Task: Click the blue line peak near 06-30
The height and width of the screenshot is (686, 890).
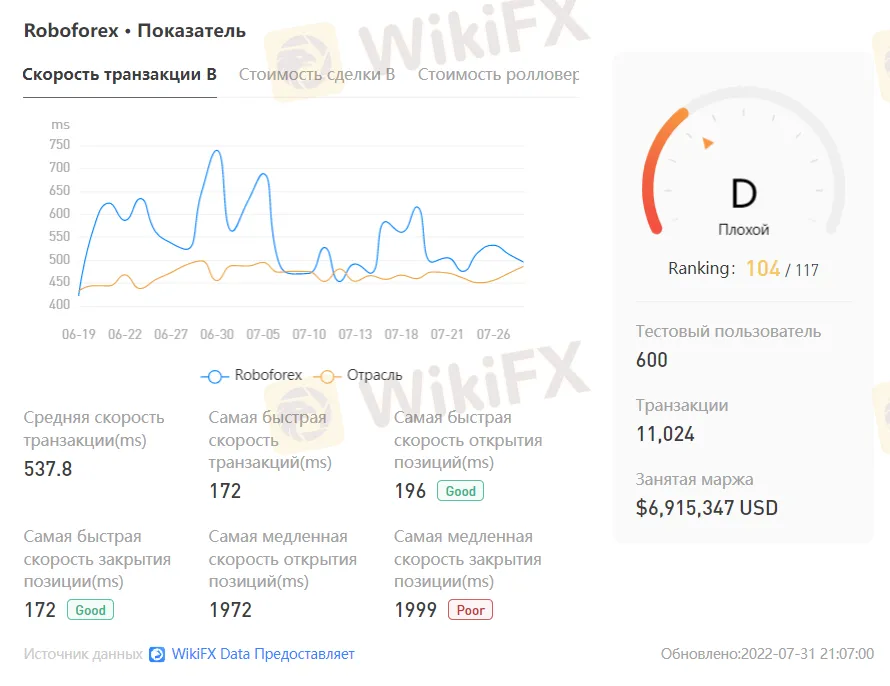Action: (216, 151)
